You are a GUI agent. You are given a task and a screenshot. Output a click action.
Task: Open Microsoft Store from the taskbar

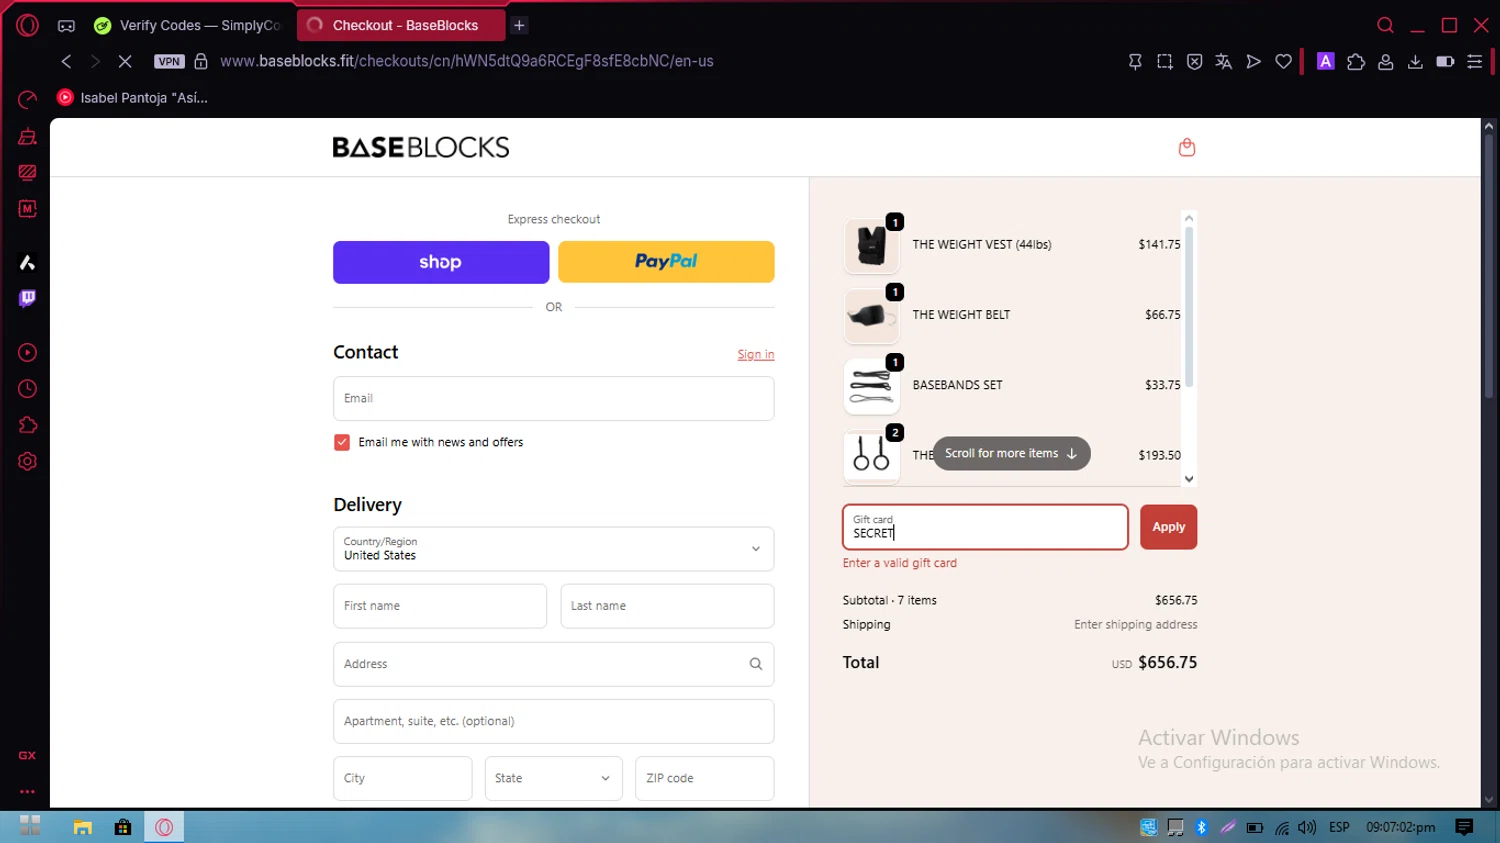(123, 827)
